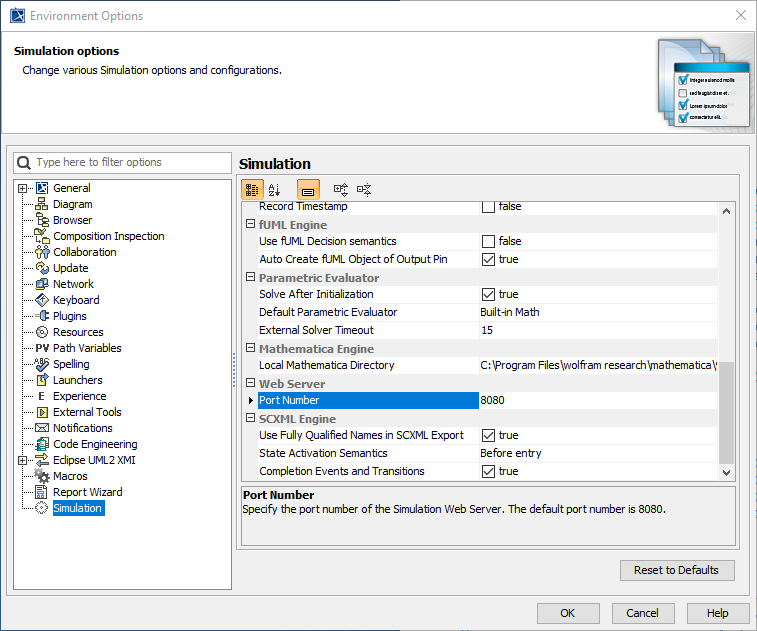Uncheck Use Fully Qualified Names in SCXML Export
The image size is (757, 631).
pos(488,435)
